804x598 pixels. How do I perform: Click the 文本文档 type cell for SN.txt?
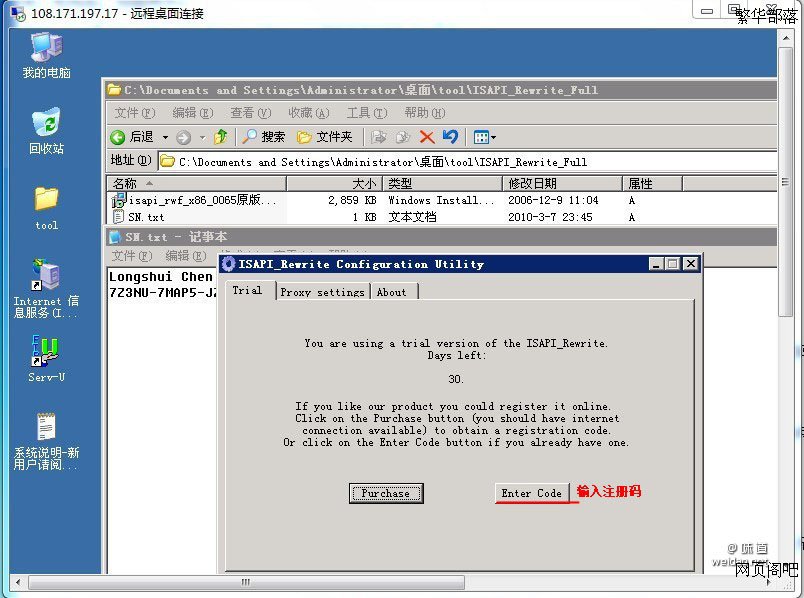[x=412, y=217]
